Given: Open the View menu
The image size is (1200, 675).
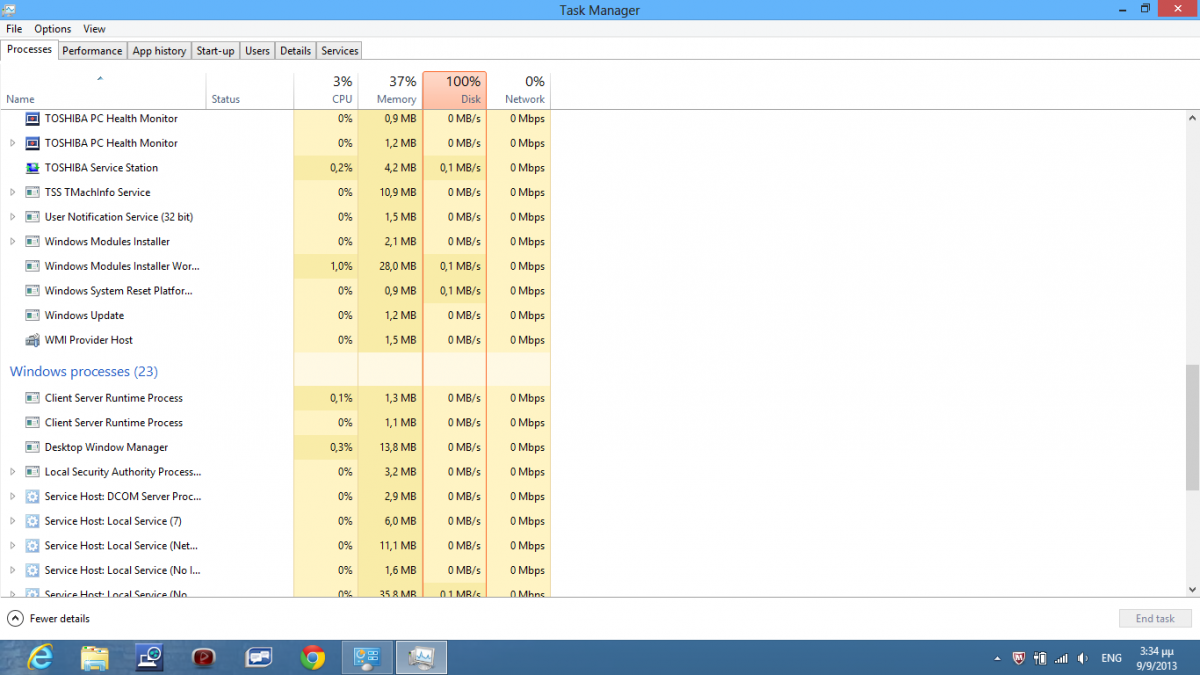Looking at the screenshot, I should [94, 29].
